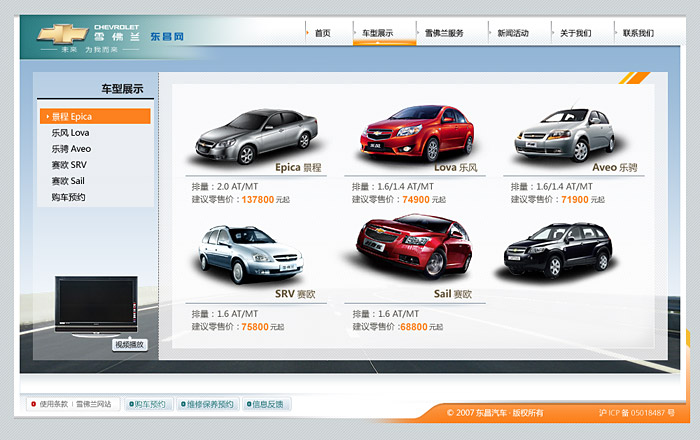This screenshot has height=440, width=700.
Task: Click the 维修保养预约 footer button
Action: 208,404
